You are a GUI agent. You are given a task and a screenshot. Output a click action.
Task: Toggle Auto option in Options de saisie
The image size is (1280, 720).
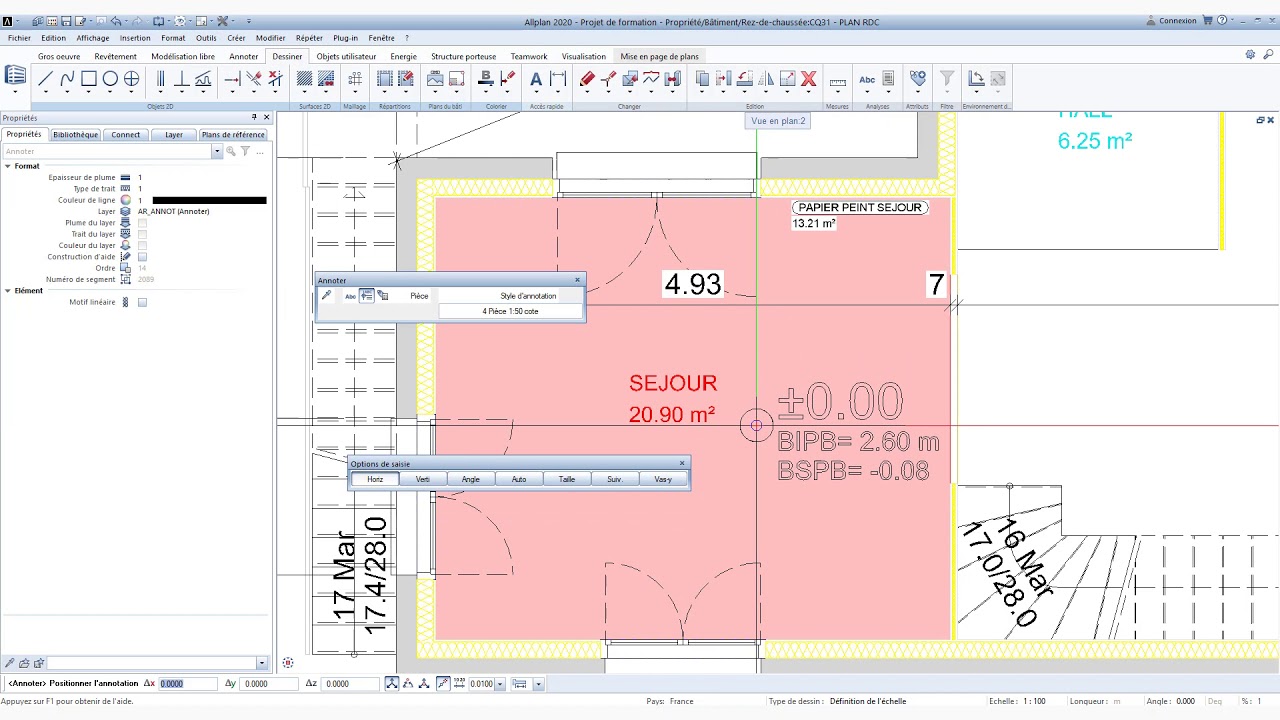click(x=519, y=479)
